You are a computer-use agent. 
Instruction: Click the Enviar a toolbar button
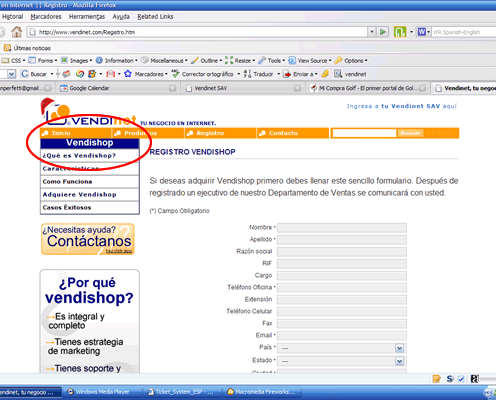point(299,74)
